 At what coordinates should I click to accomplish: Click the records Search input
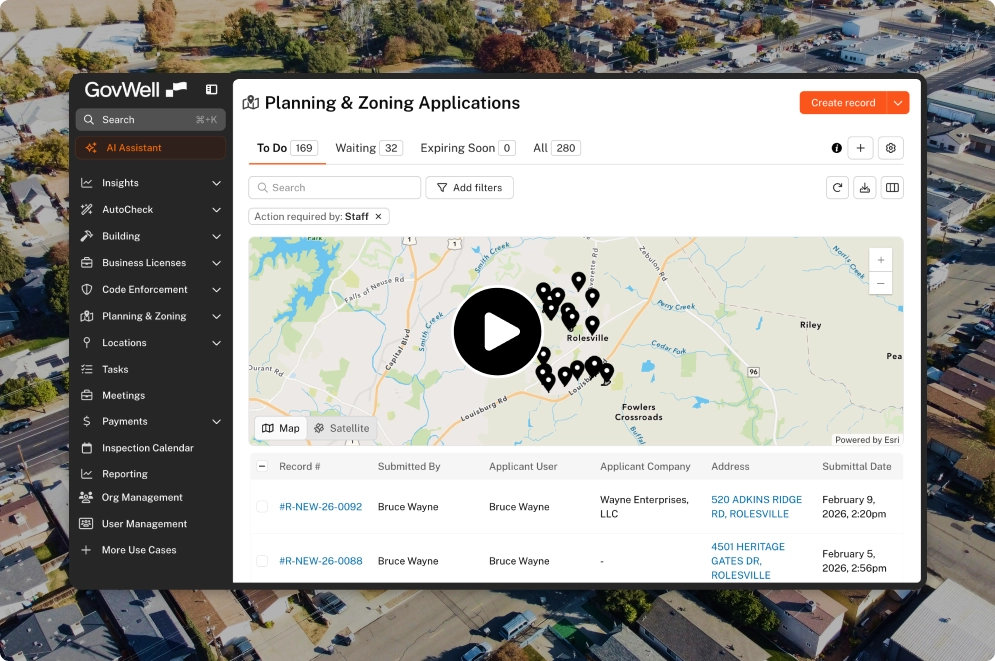click(334, 188)
